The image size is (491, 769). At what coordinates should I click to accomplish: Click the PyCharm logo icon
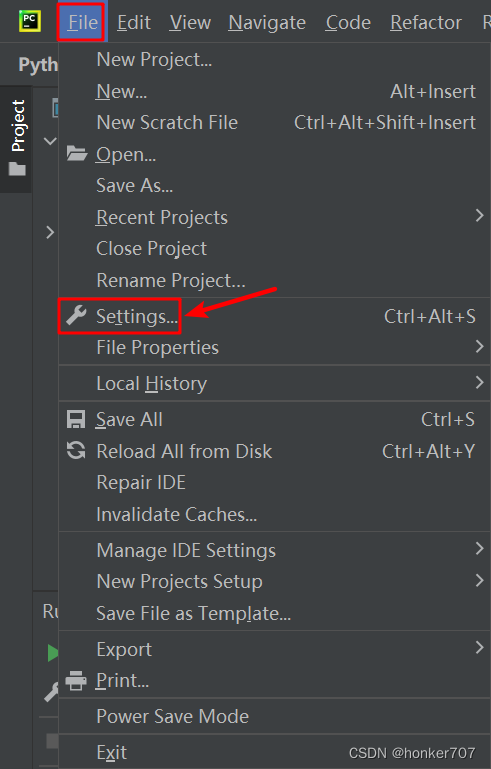(29, 21)
